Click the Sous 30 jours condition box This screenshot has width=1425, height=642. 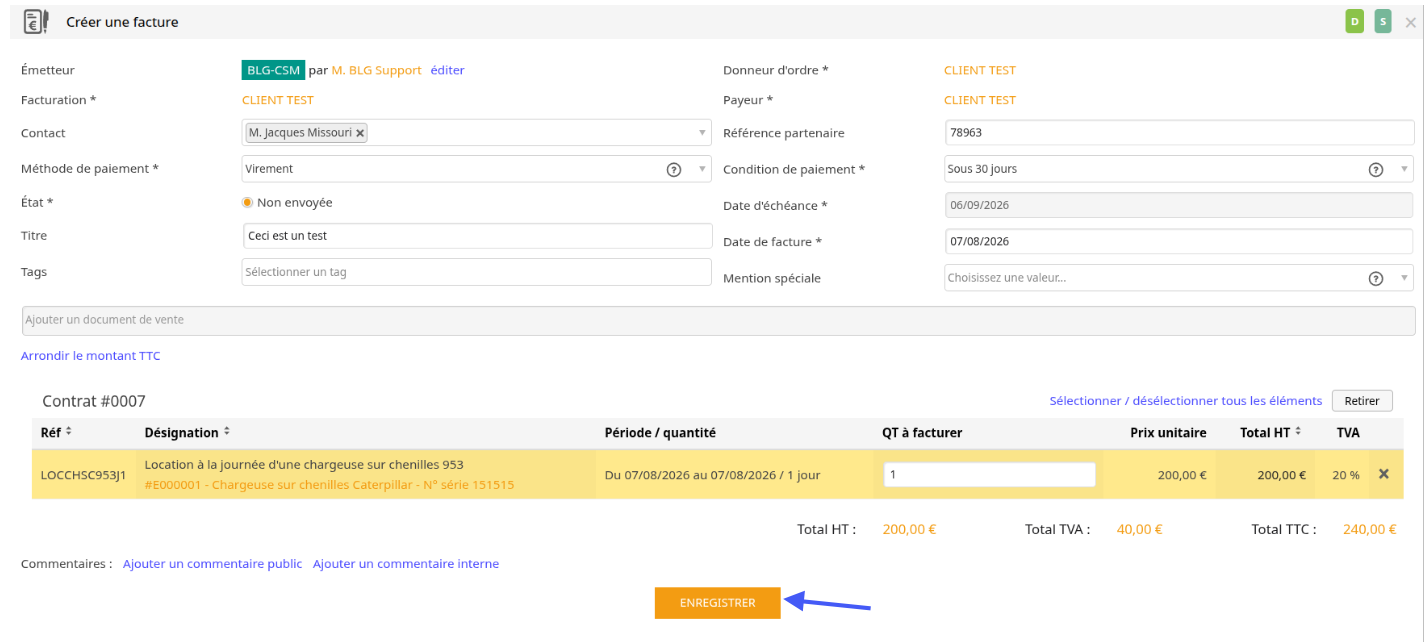[1179, 169]
